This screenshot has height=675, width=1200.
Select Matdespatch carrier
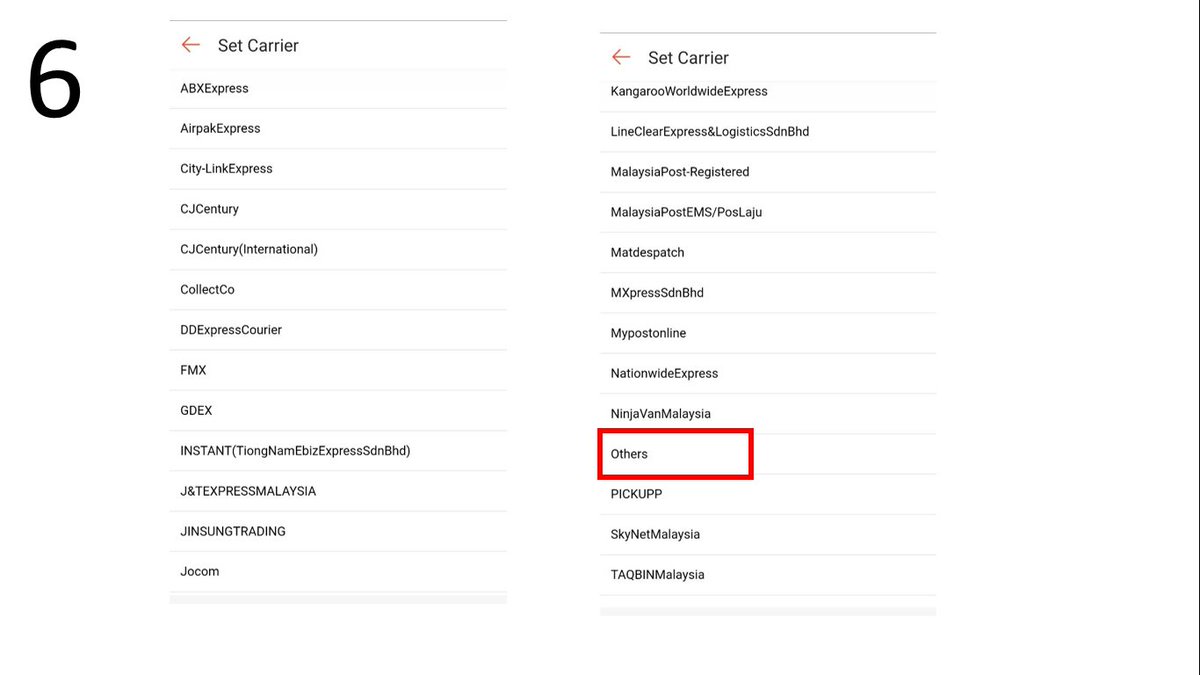pyautogui.click(x=768, y=253)
